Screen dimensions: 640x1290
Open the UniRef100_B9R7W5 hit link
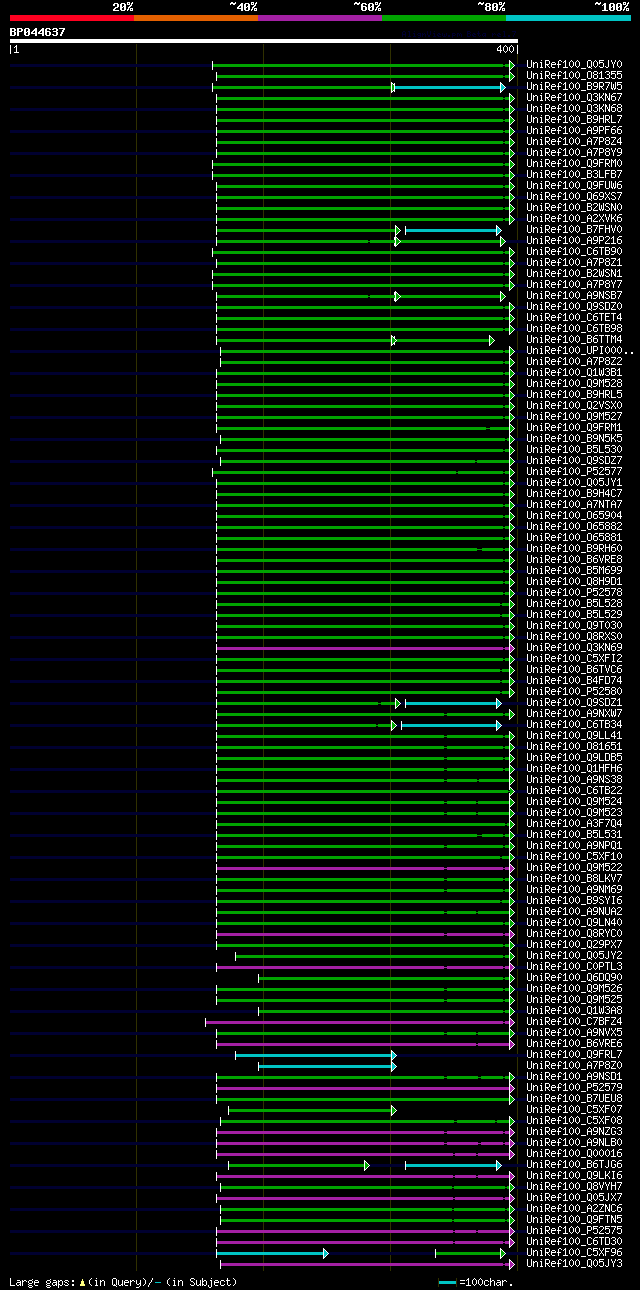[574, 86]
